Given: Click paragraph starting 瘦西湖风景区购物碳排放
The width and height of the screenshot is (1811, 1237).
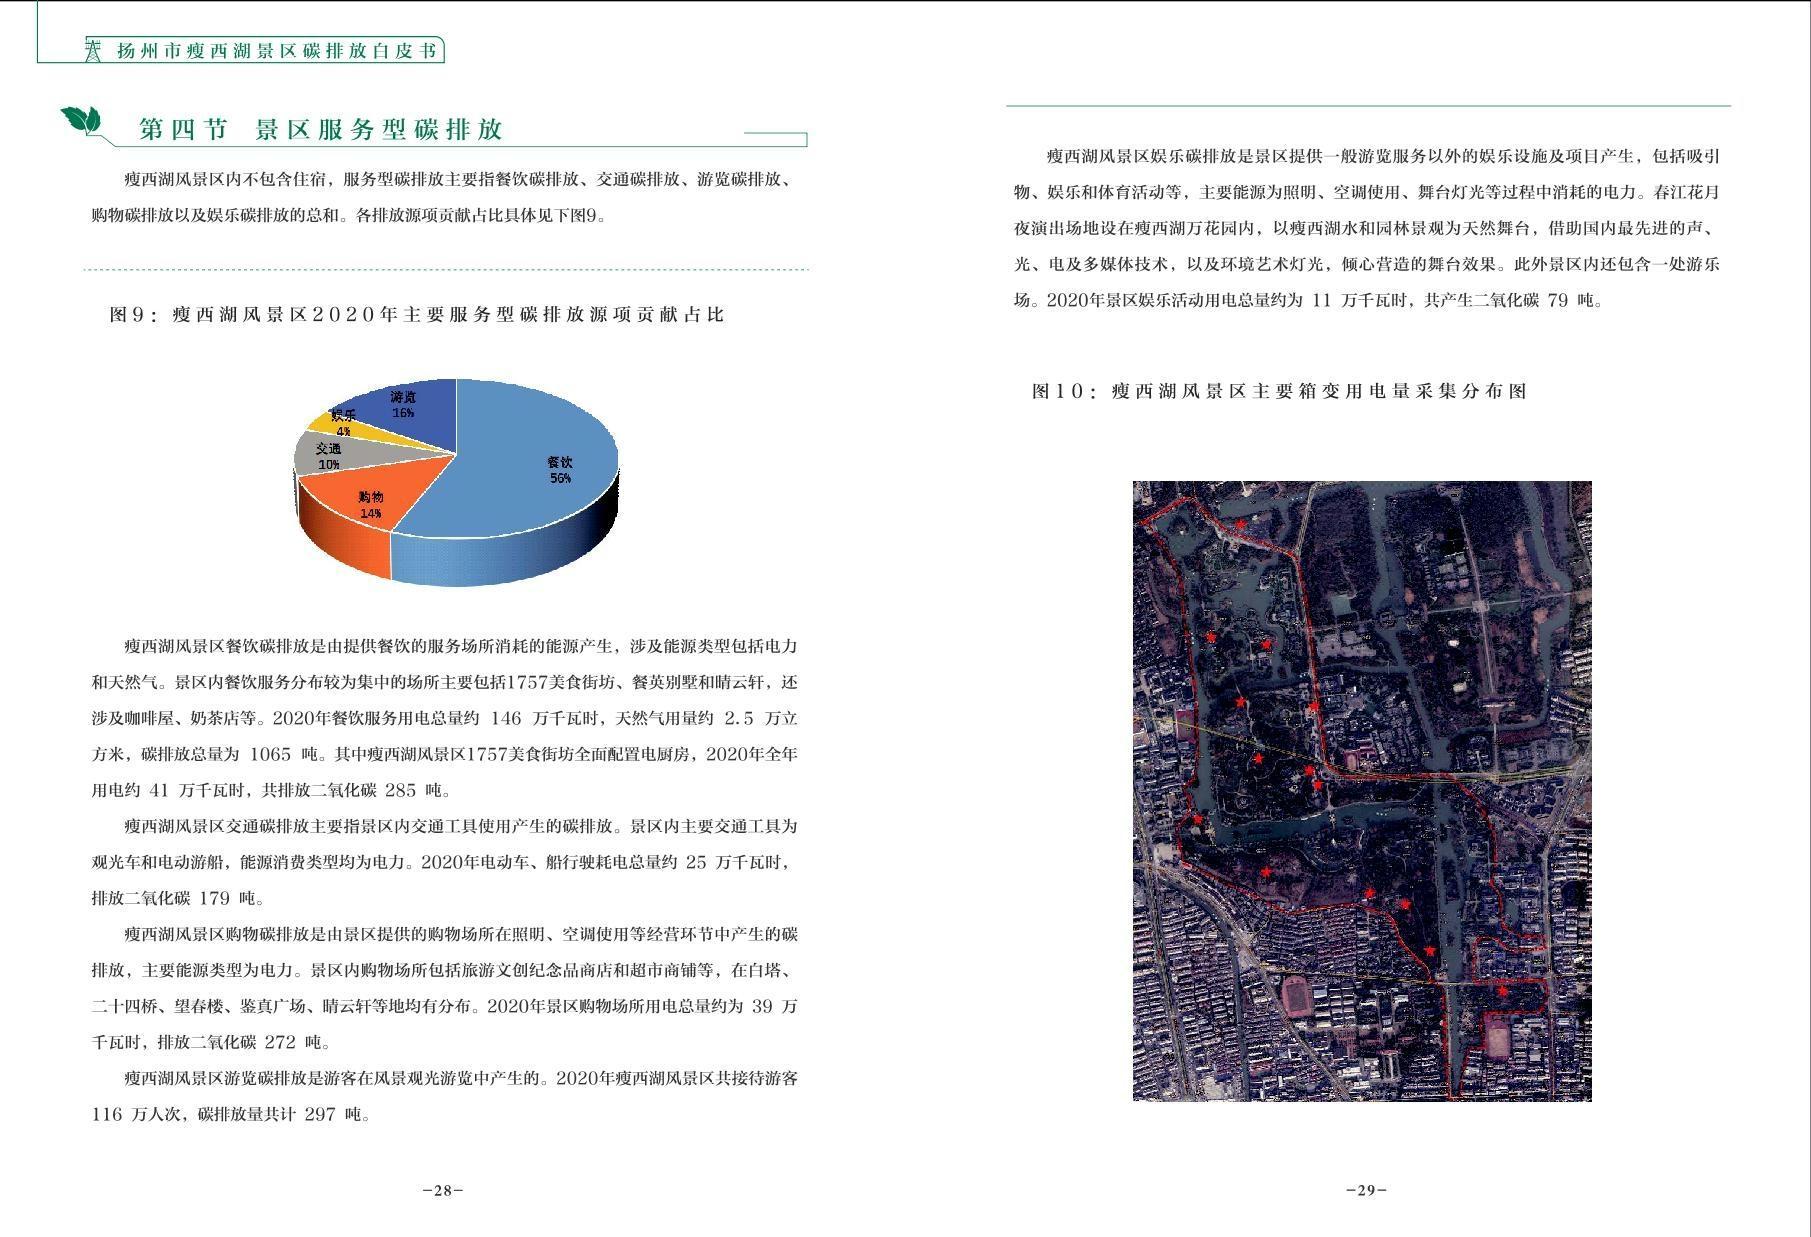Looking at the screenshot, I should click(x=444, y=988).
